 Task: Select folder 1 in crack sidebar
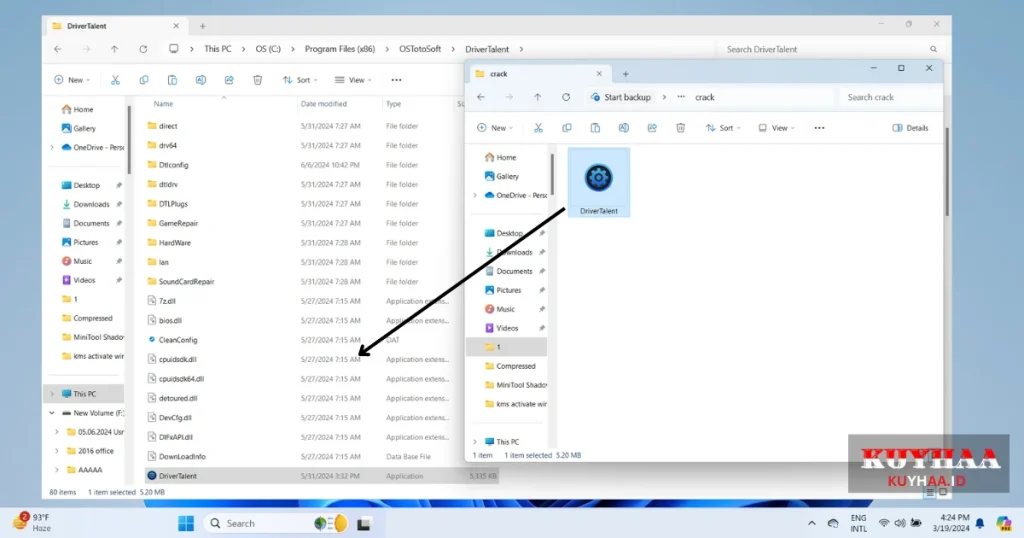(507, 347)
